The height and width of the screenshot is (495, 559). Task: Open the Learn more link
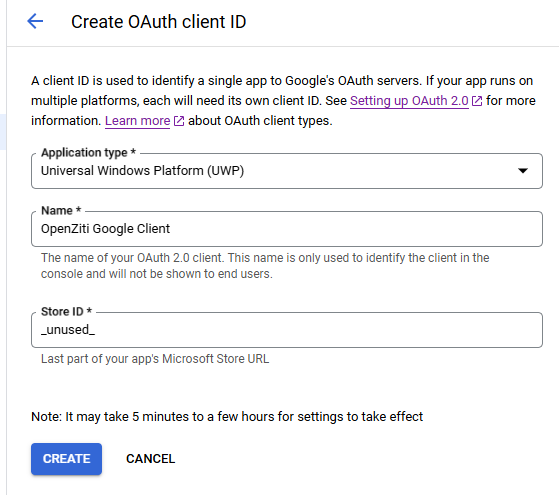[137, 121]
